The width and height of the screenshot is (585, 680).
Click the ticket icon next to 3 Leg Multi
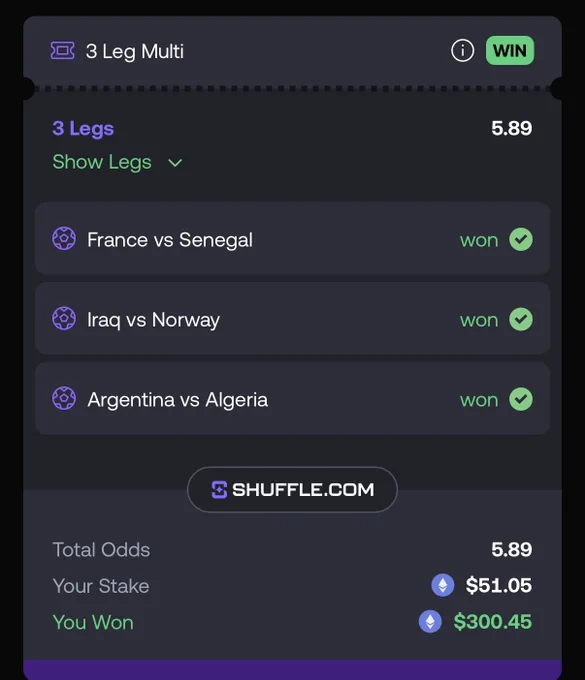click(62, 51)
